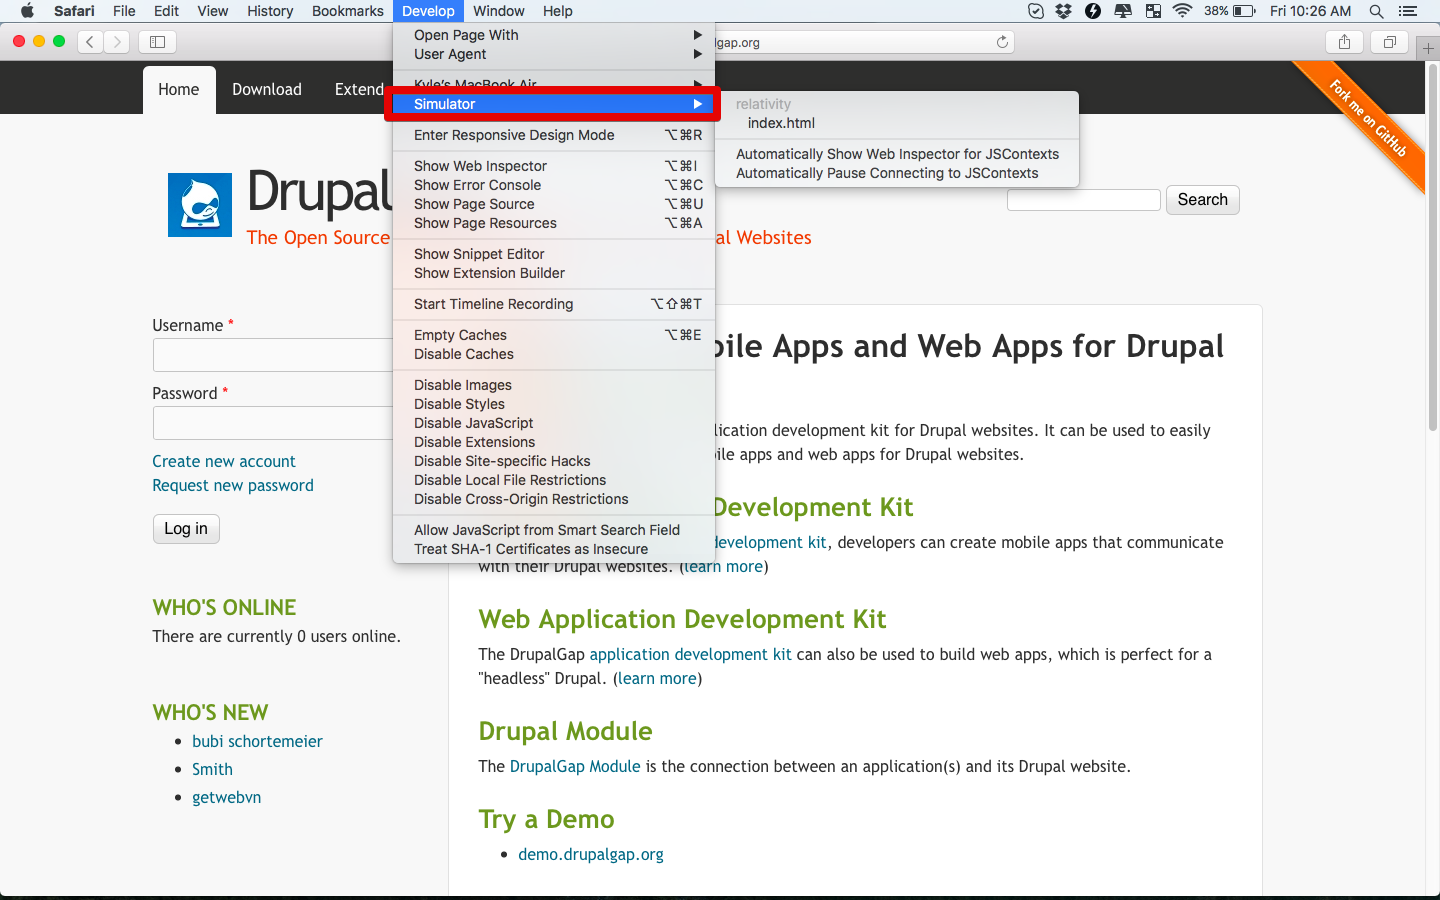The width and height of the screenshot is (1440, 900).
Task: Click the Wi-Fi status icon
Action: pos(1182,11)
